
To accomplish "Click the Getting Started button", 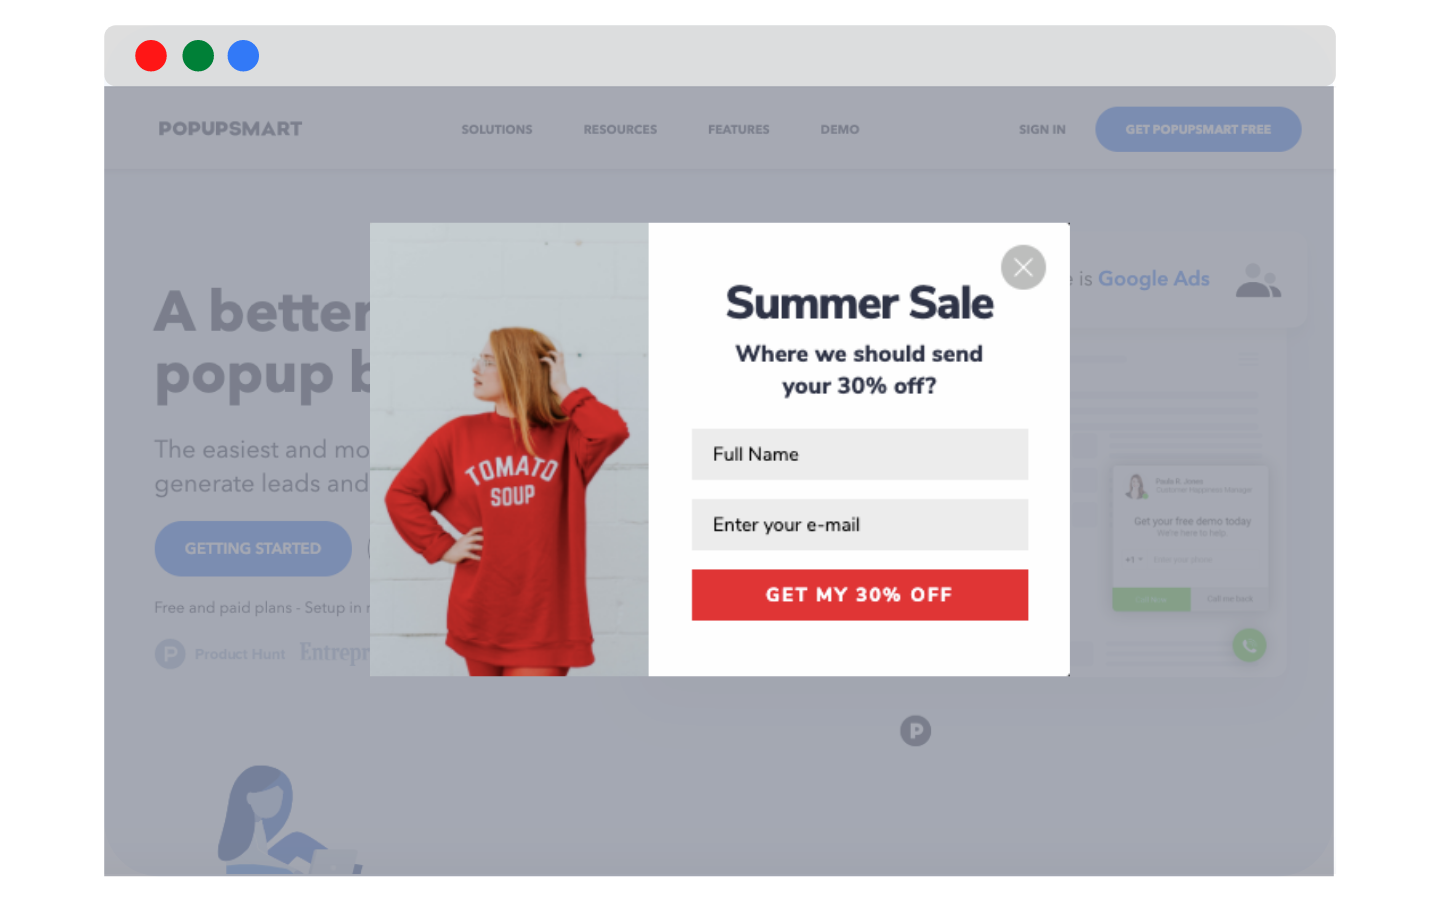I will pos(253,548).
